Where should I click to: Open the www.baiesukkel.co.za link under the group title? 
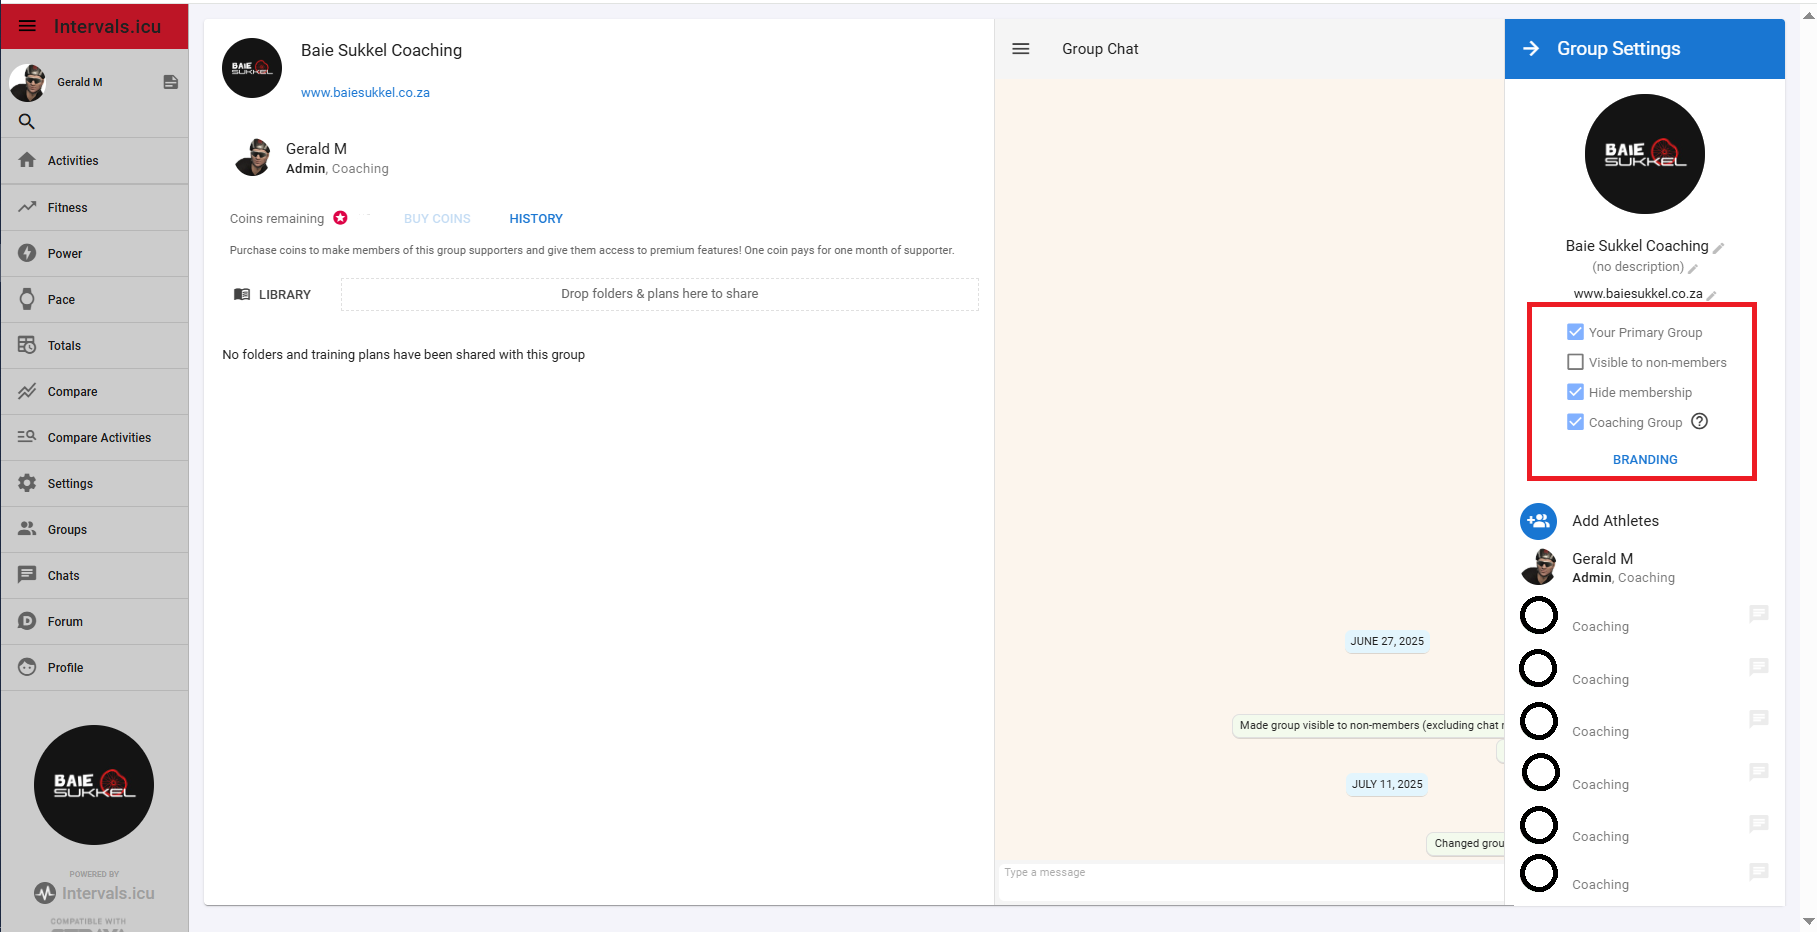(x=365, y=93)
